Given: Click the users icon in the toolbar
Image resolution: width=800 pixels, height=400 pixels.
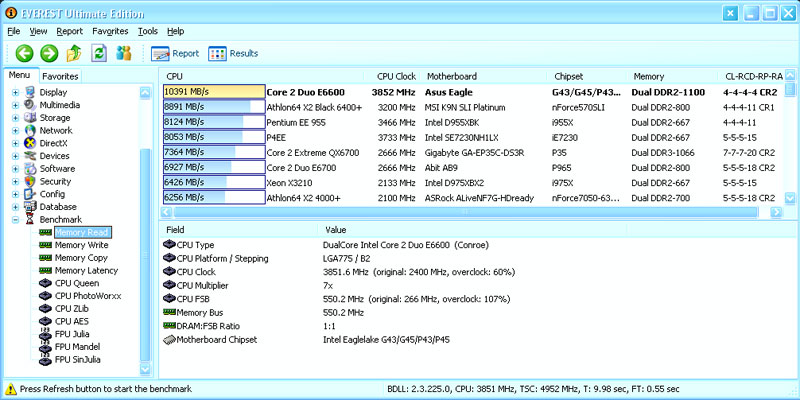Looking at the screenshot, I should coord(123,53).
